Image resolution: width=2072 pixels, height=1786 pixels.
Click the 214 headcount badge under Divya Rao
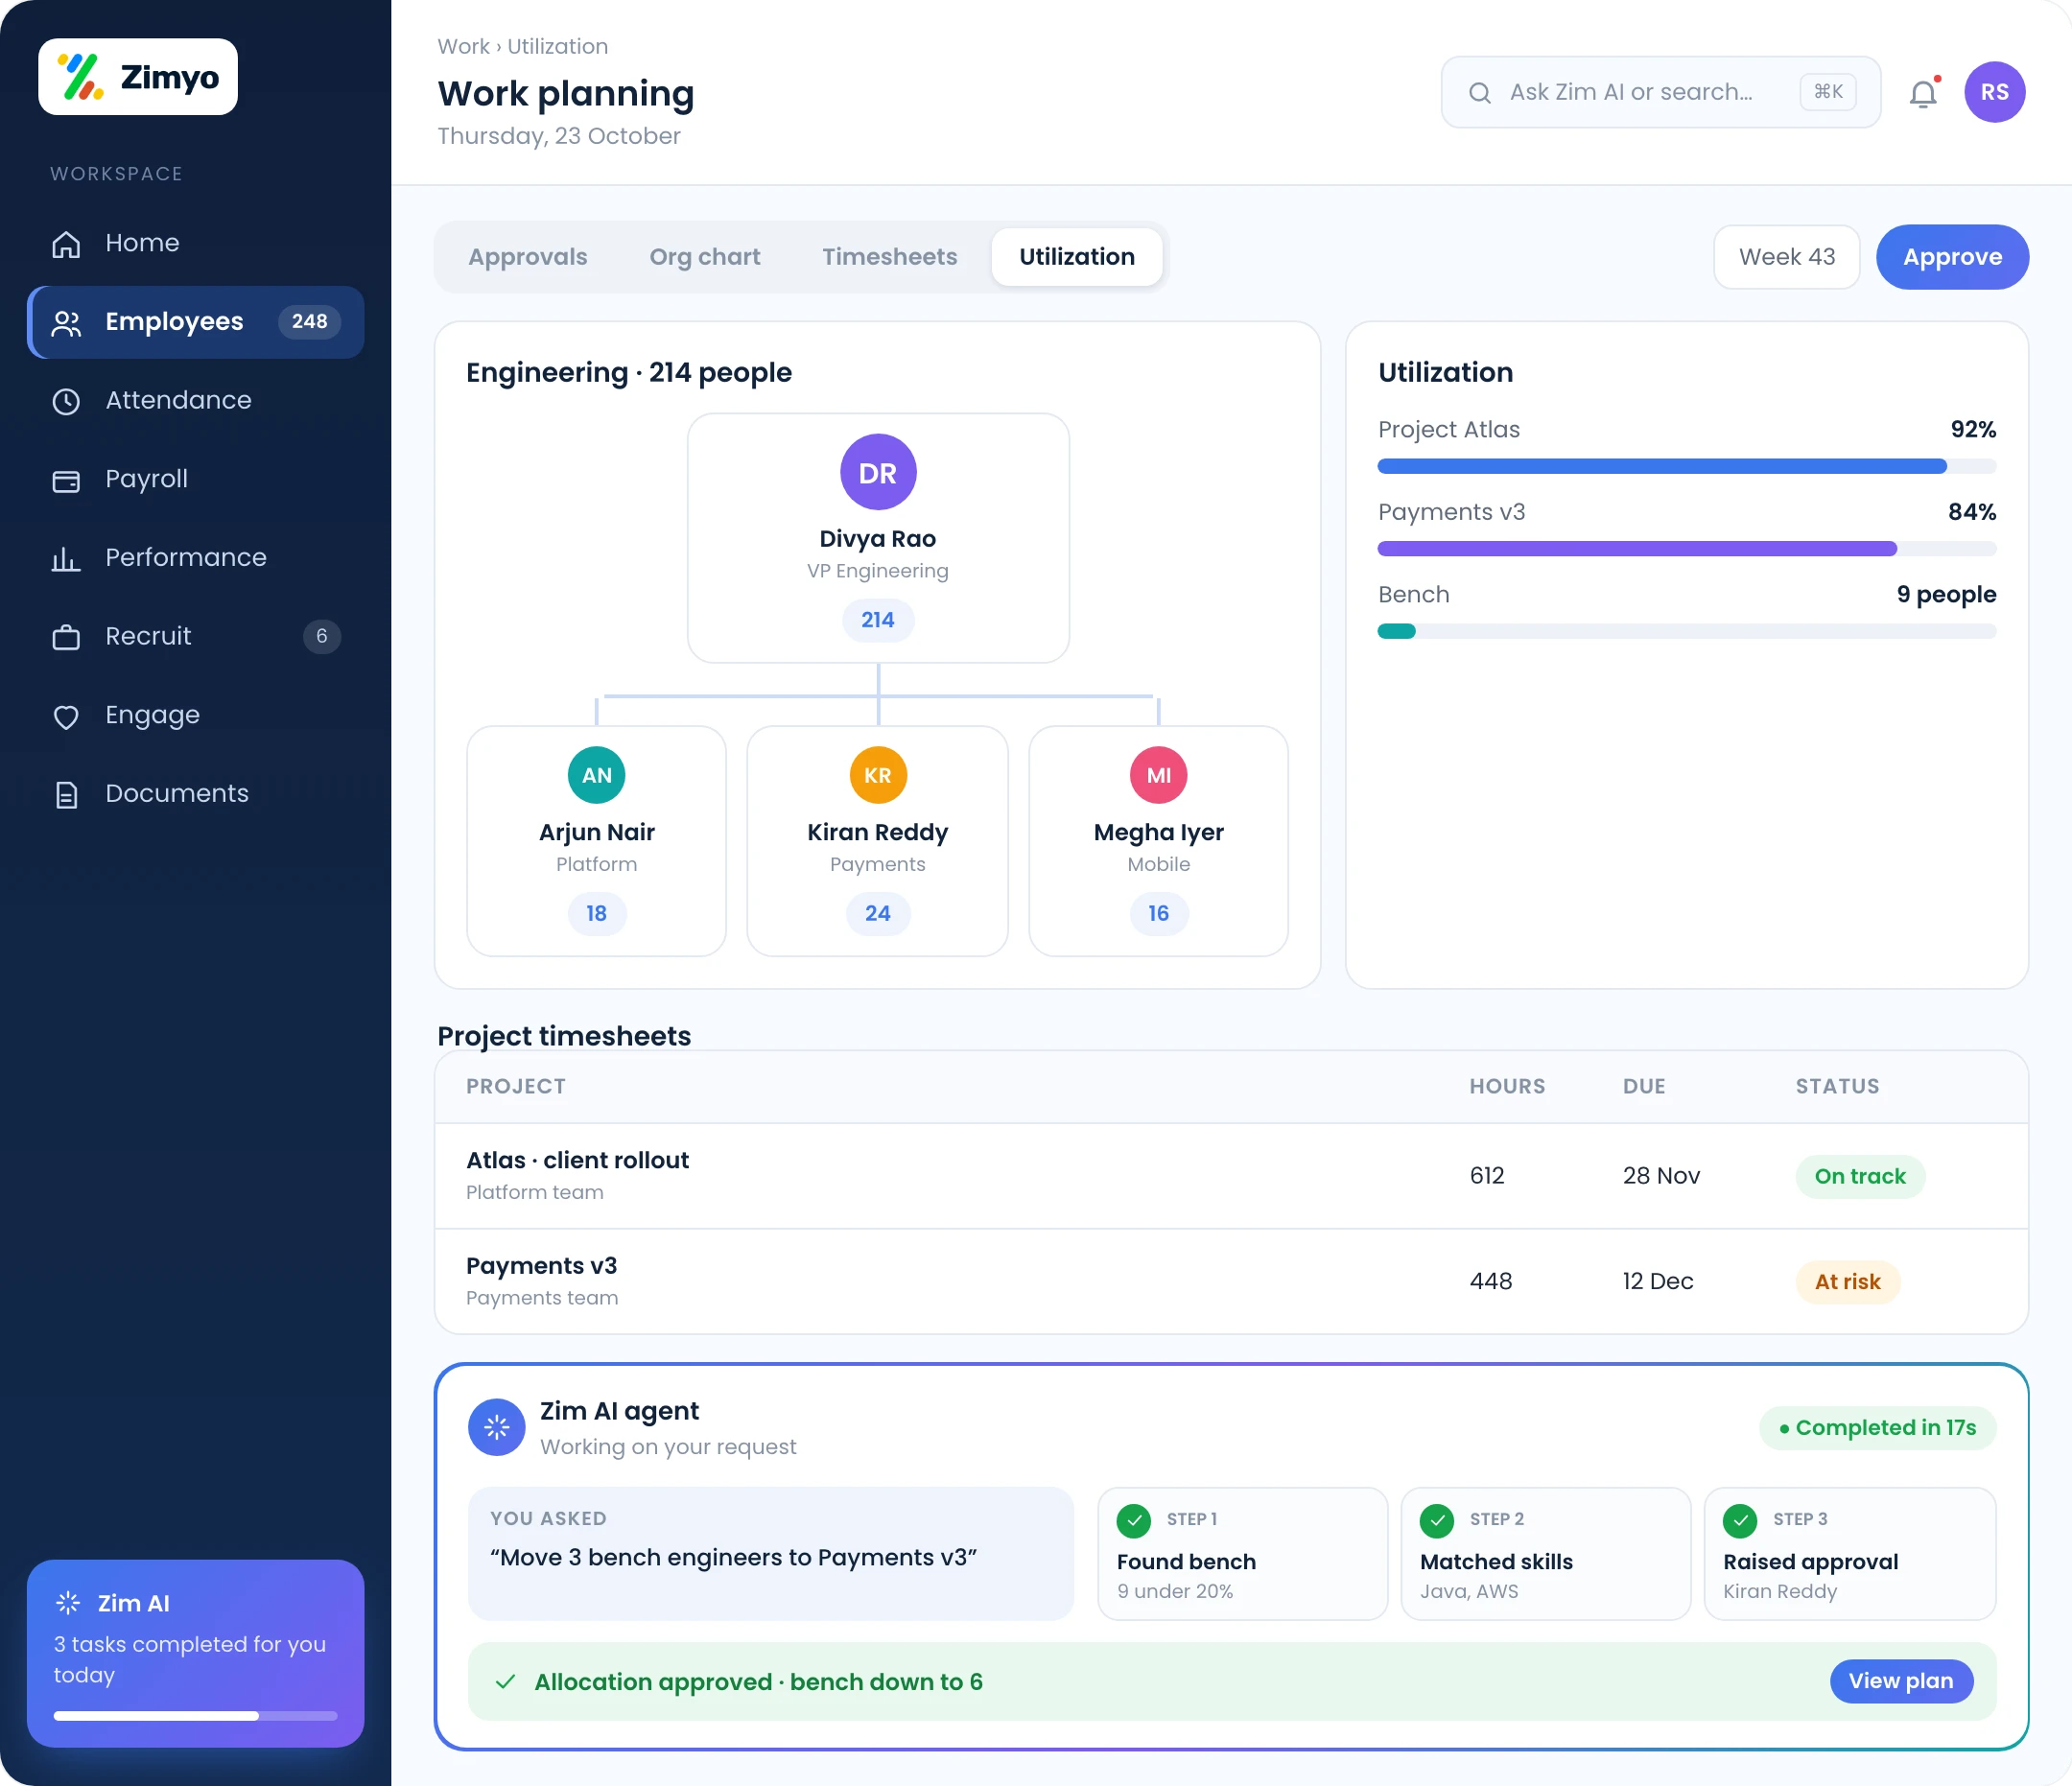pyautogui.click(x=878, y=620)
